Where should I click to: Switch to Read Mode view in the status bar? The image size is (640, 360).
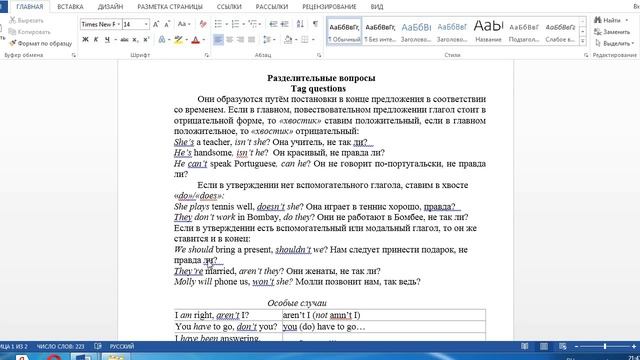coord(524,347)
